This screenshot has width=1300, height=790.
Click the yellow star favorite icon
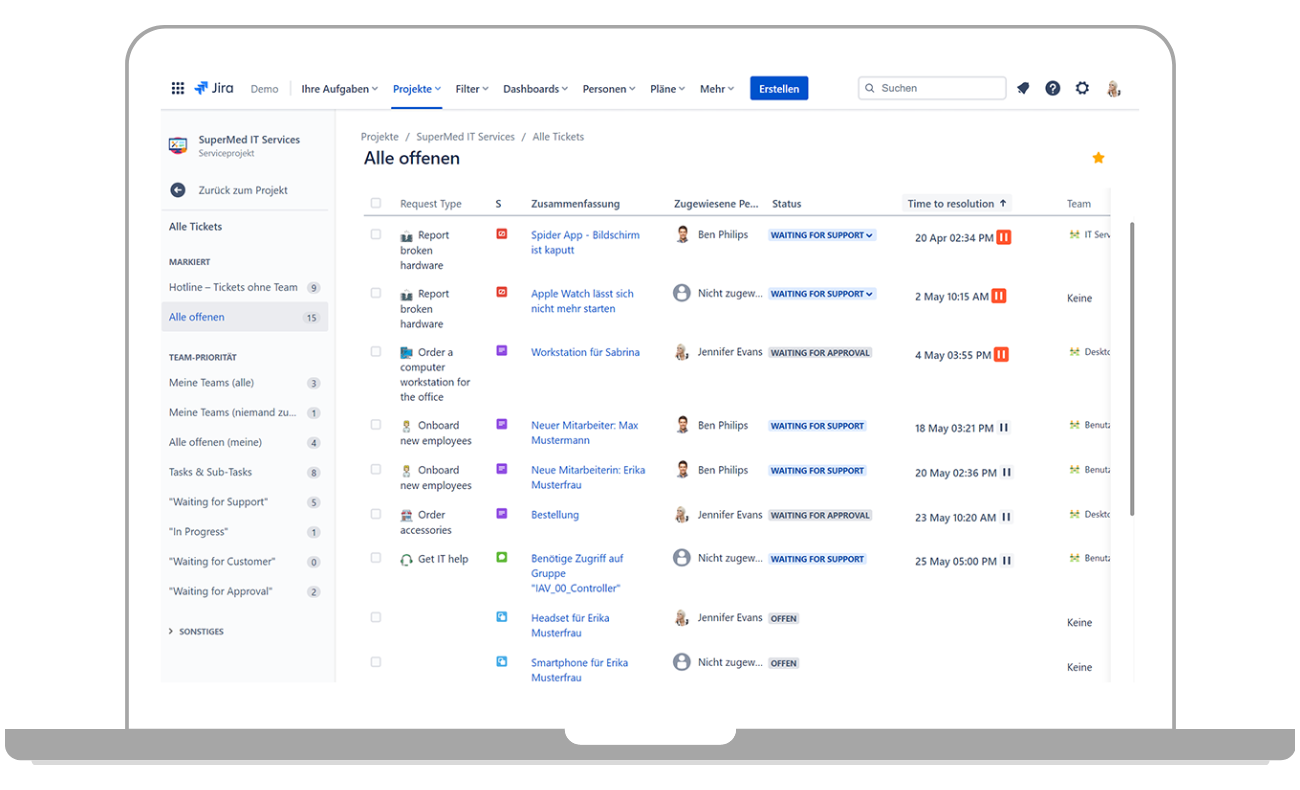(1098, 158)
